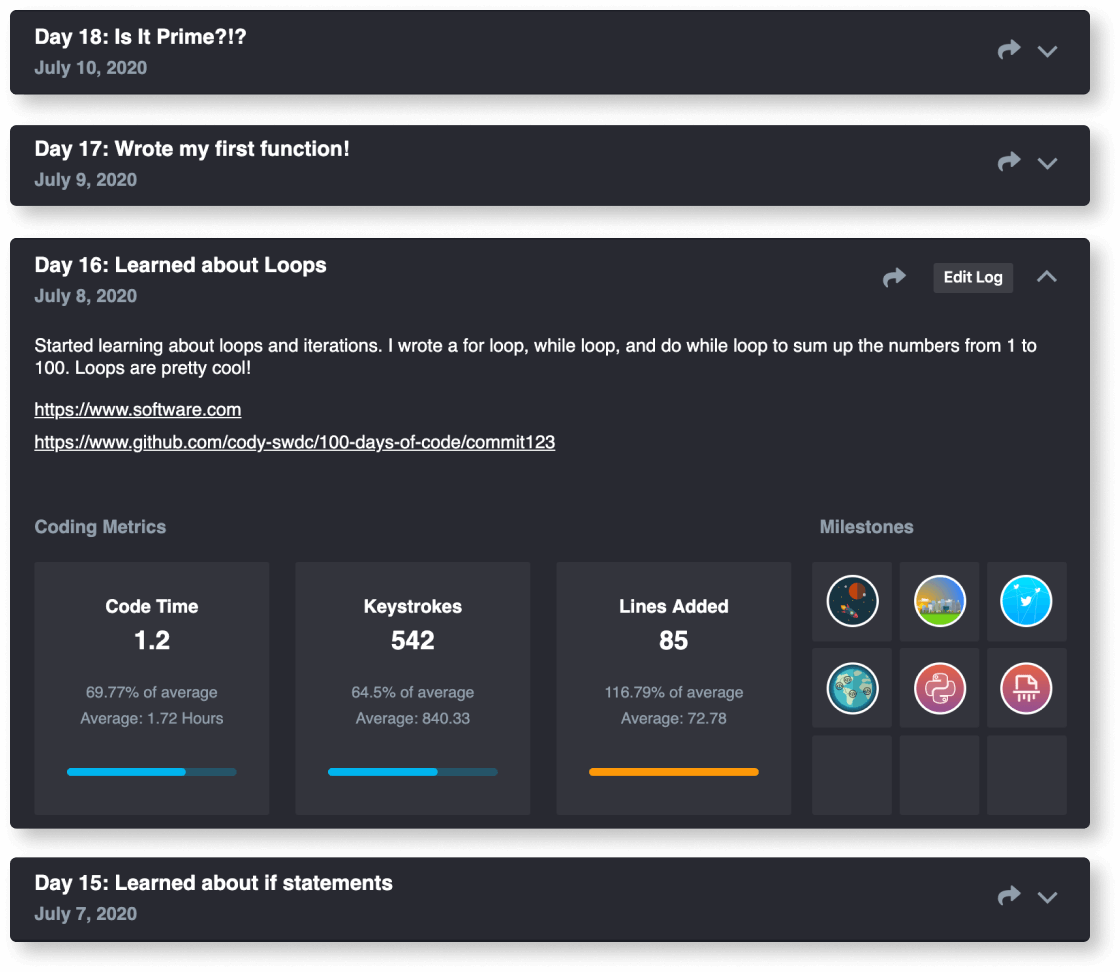Share the Day 18 log entry

click(1009, 50)
